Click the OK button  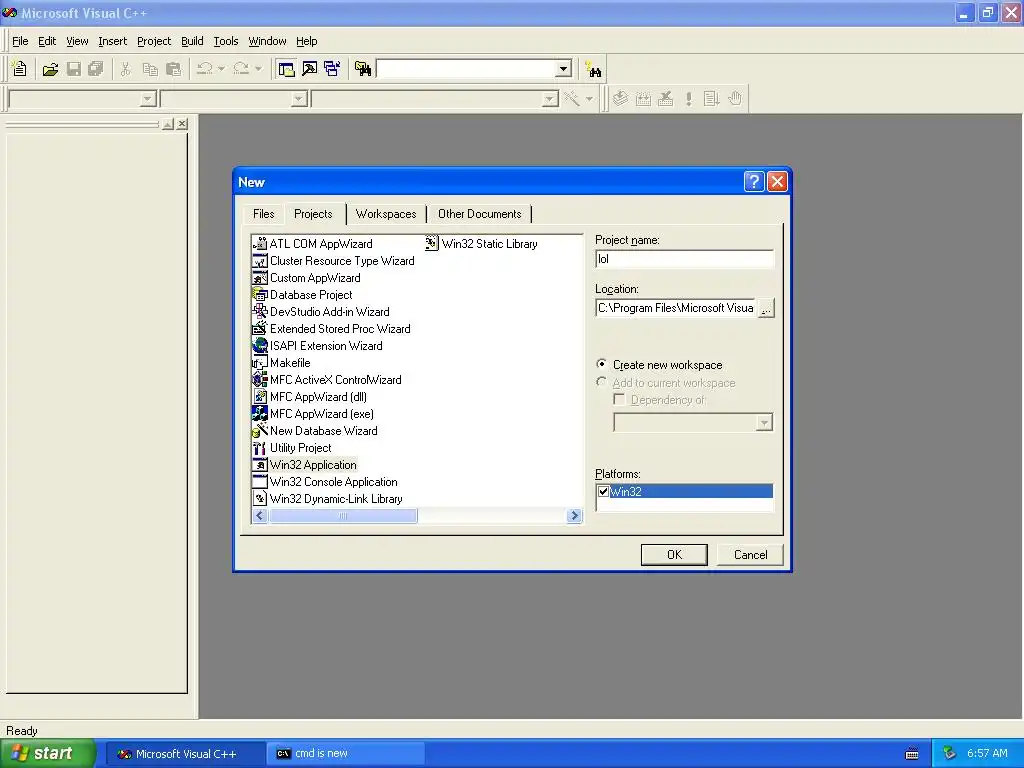(674, 554)
